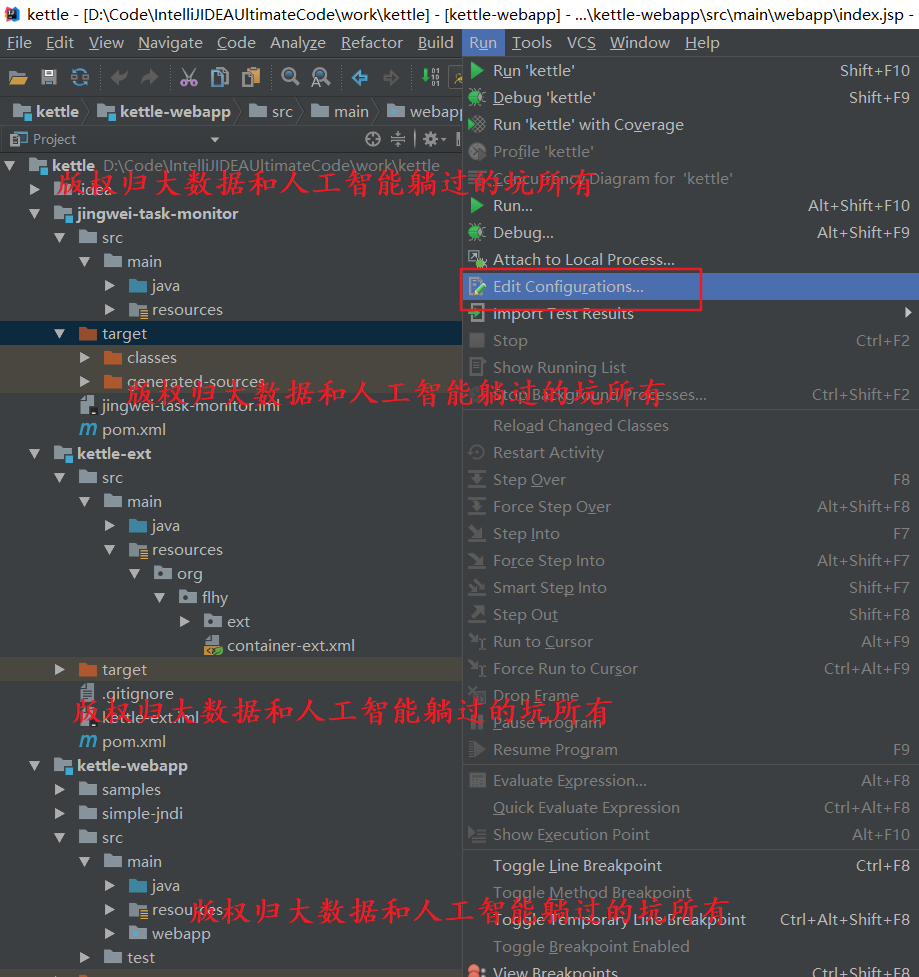The image size is (919, 977).
Task: Click the Copy toolbar icon
Action: point(219,77)
